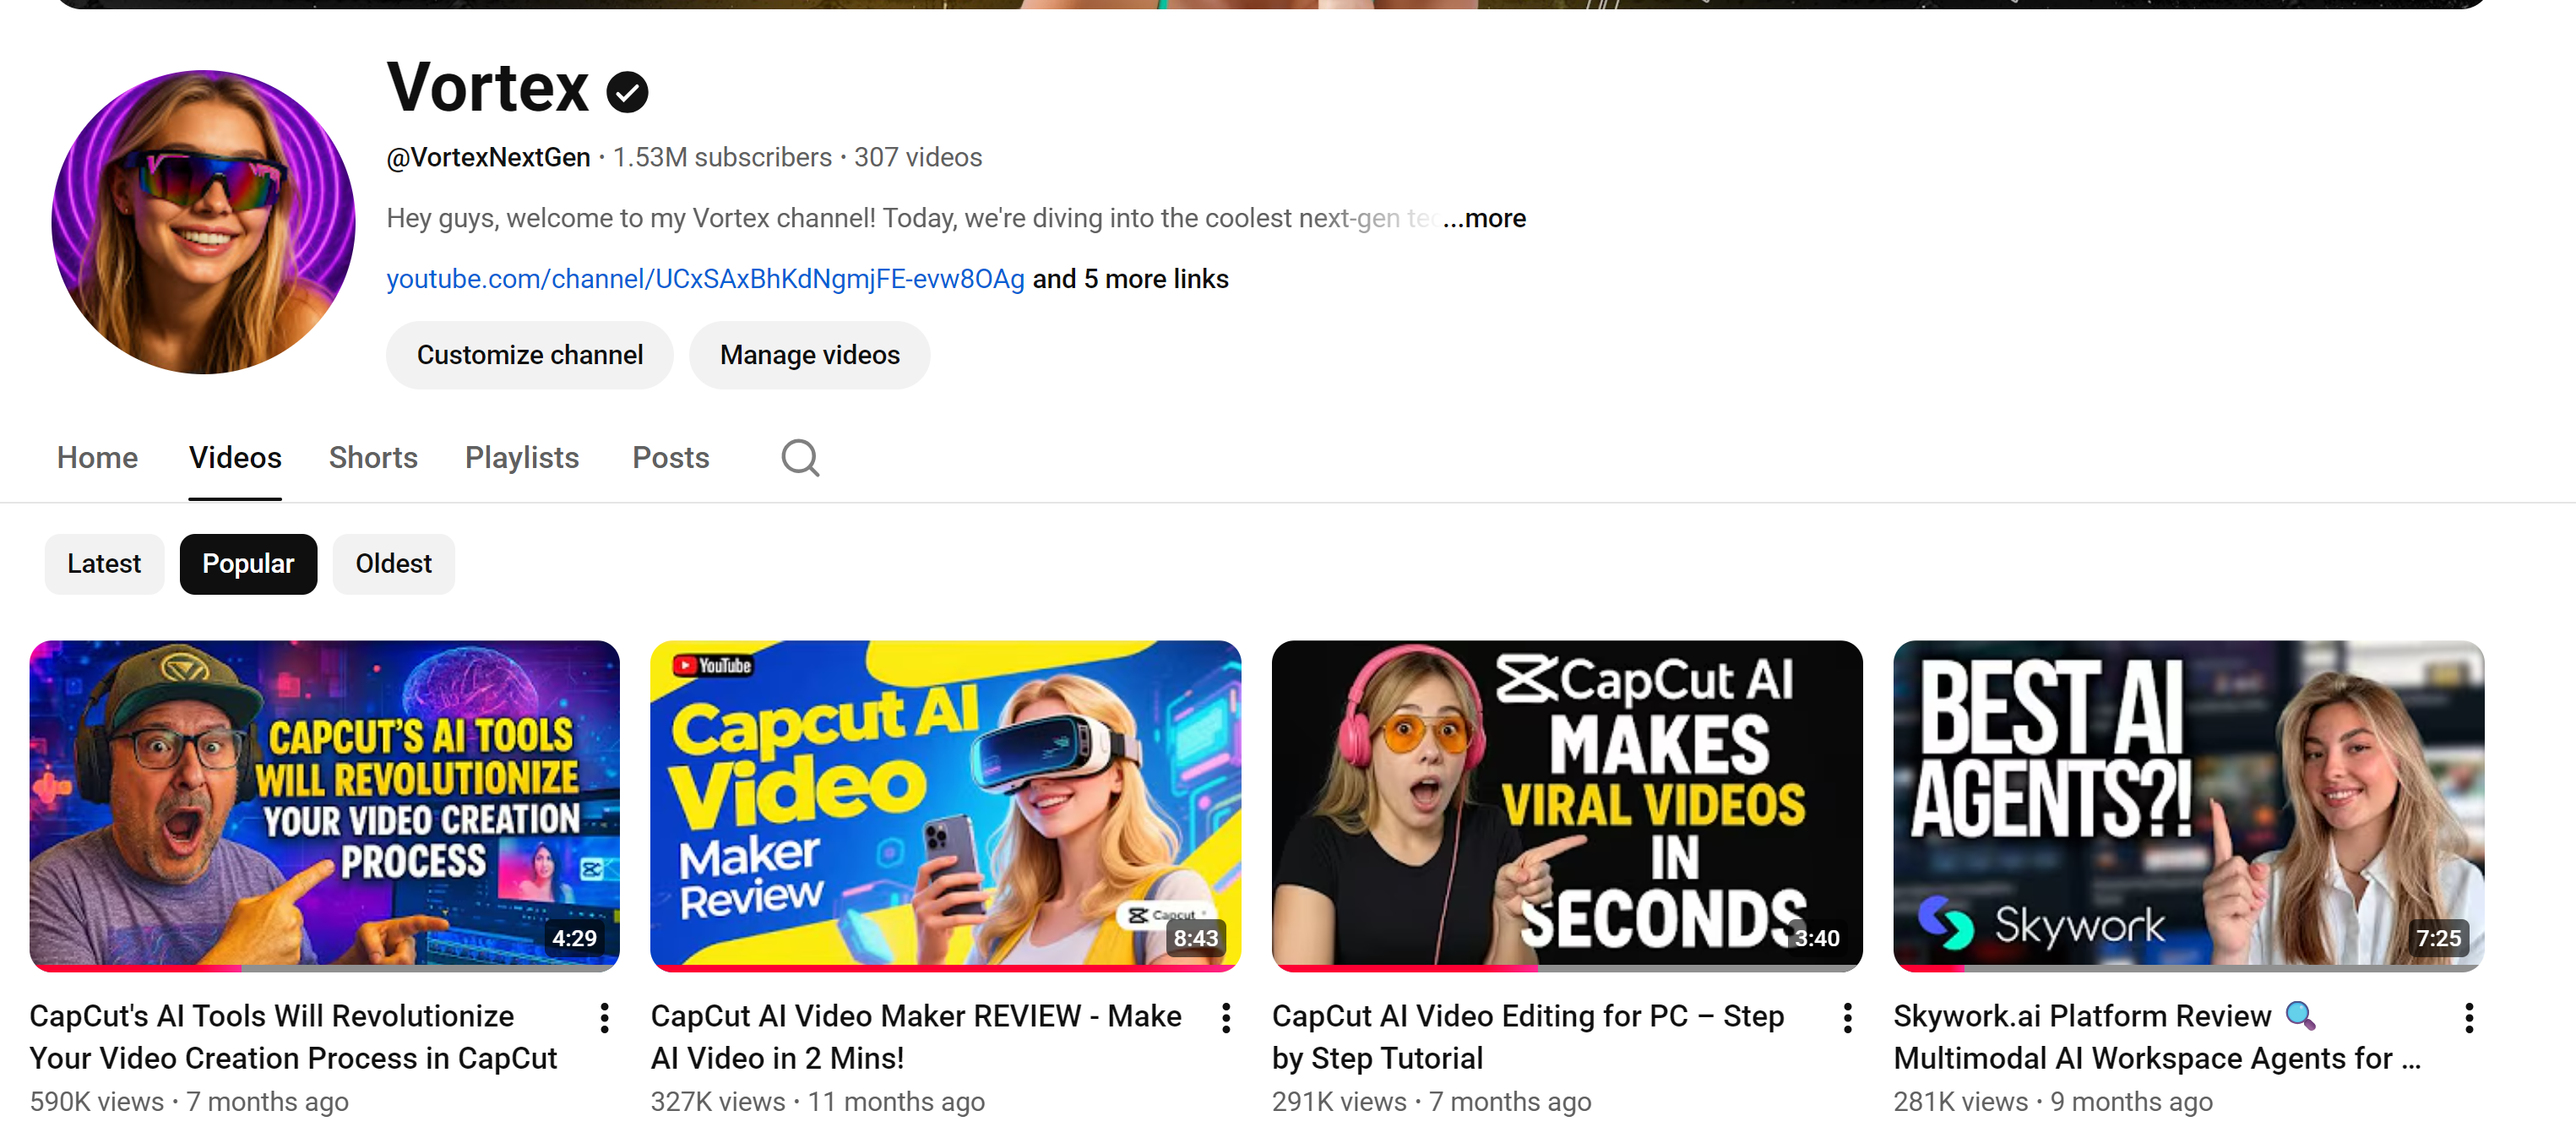
Task: Play the 'Capcut AI Video Maker Review' thumbnail
Action: pyautogui.click(x=945, y=804)
